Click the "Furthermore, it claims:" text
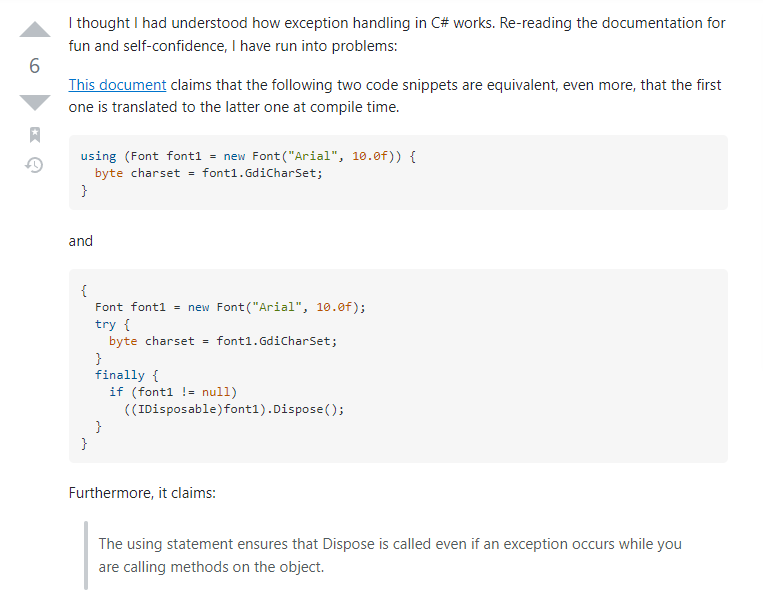This screenshot has height=595, width=763. tap(142, 493)
